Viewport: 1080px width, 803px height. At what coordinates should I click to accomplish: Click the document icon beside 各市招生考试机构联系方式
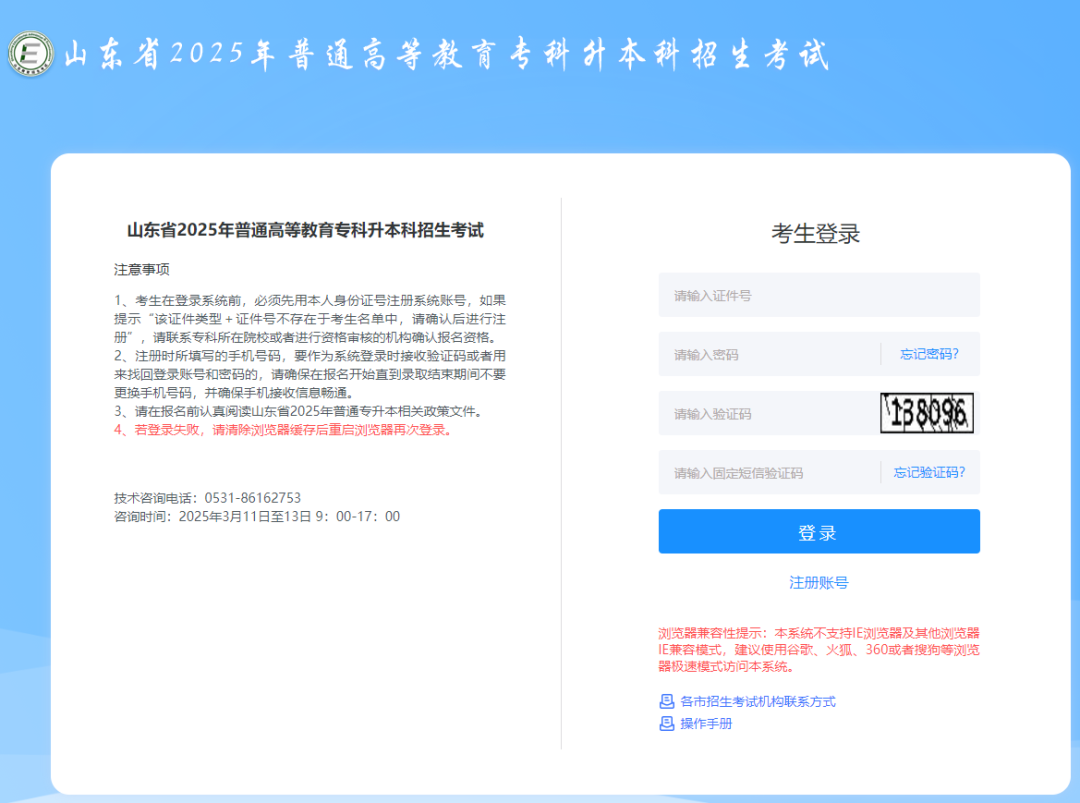click(667, 701)
